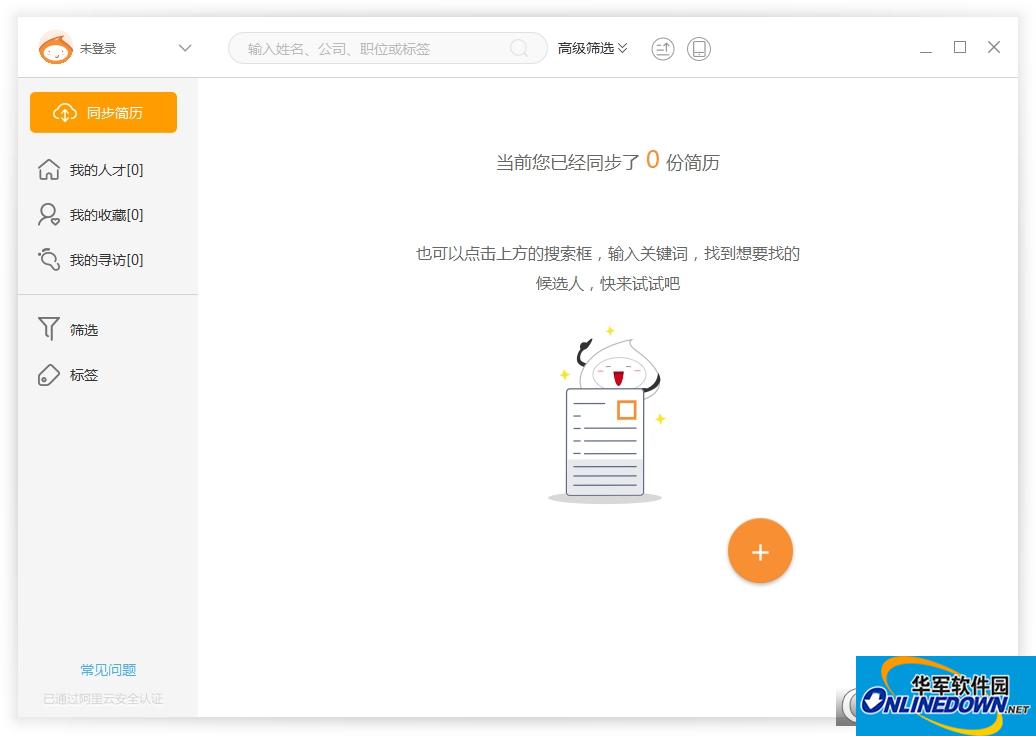This screenshot has height=736, width=1036.
Task: Click the tag icon beside 标签
Action: point(49,375)
